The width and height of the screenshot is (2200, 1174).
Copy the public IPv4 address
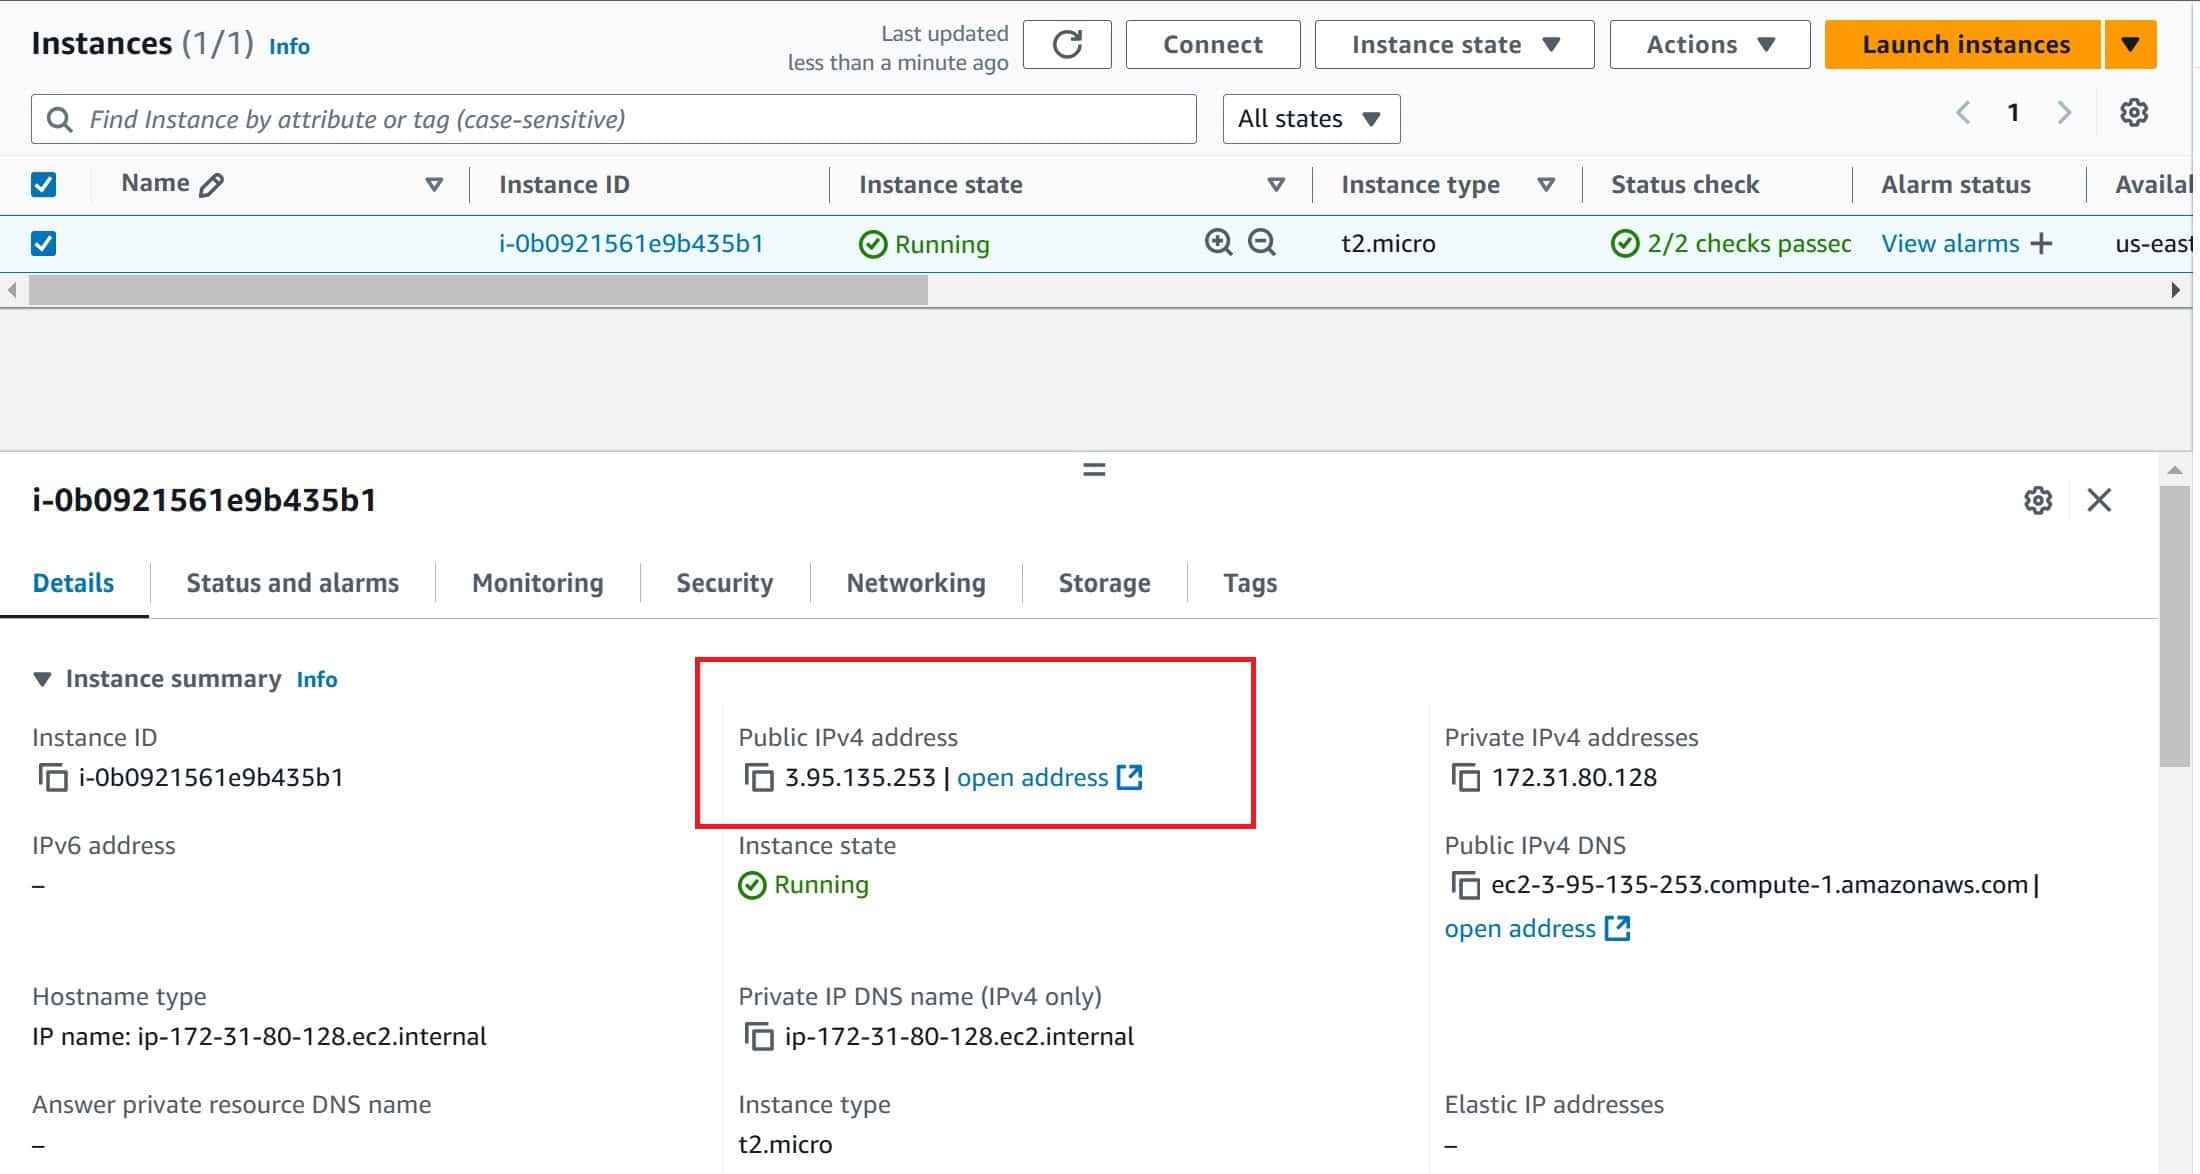click(760, 777)
